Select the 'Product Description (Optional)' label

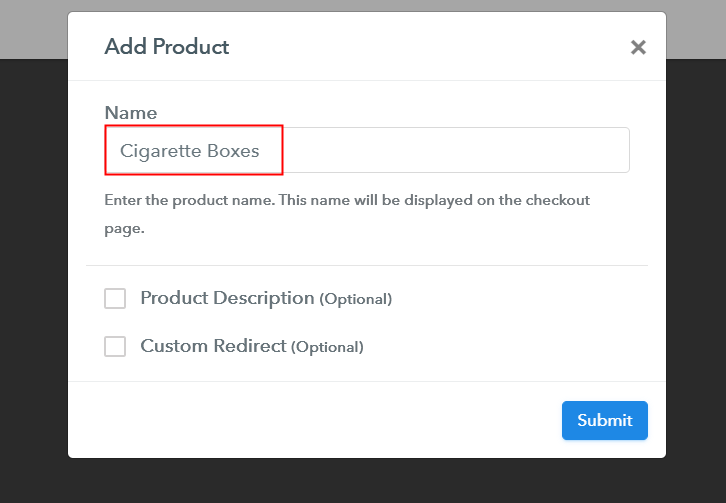(x=266, y=298)
